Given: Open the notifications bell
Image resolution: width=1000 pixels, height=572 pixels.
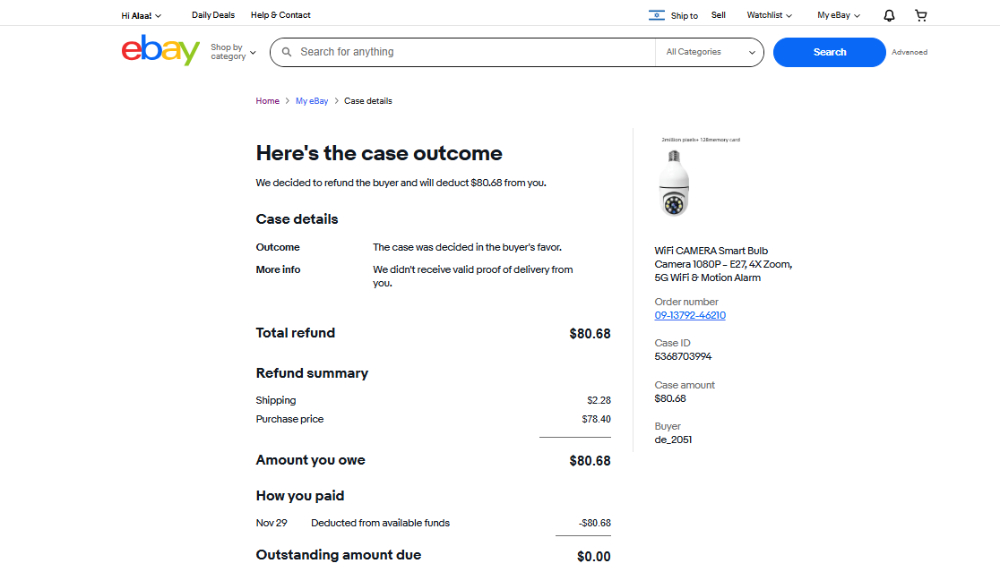Looking at the screenshot, I should tap(889, 16).
